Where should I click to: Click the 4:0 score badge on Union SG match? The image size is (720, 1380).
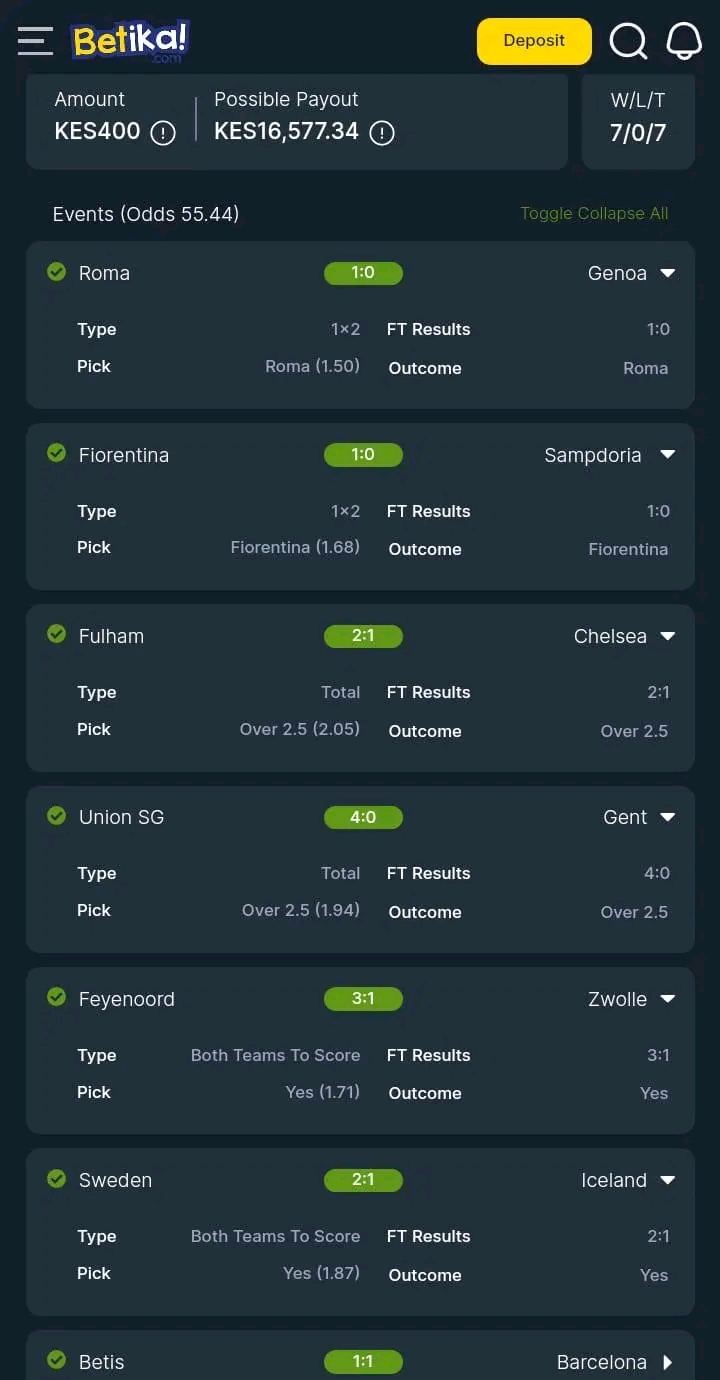363,817
